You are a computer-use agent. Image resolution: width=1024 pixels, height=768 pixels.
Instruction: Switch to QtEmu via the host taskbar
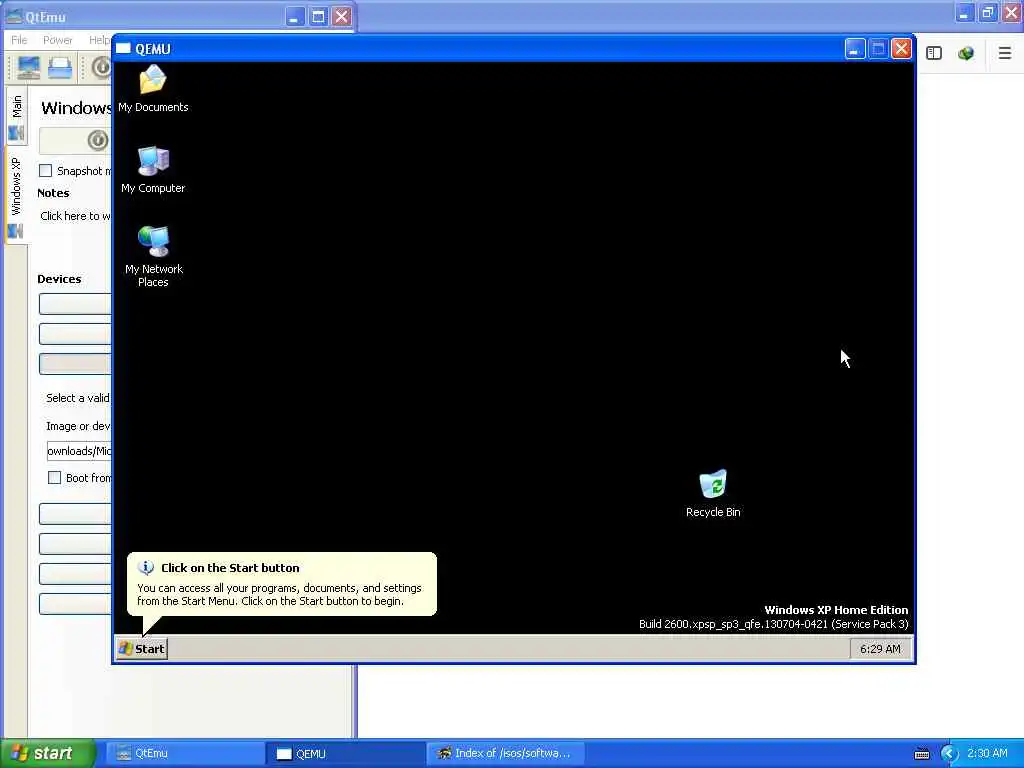point(185,753)
